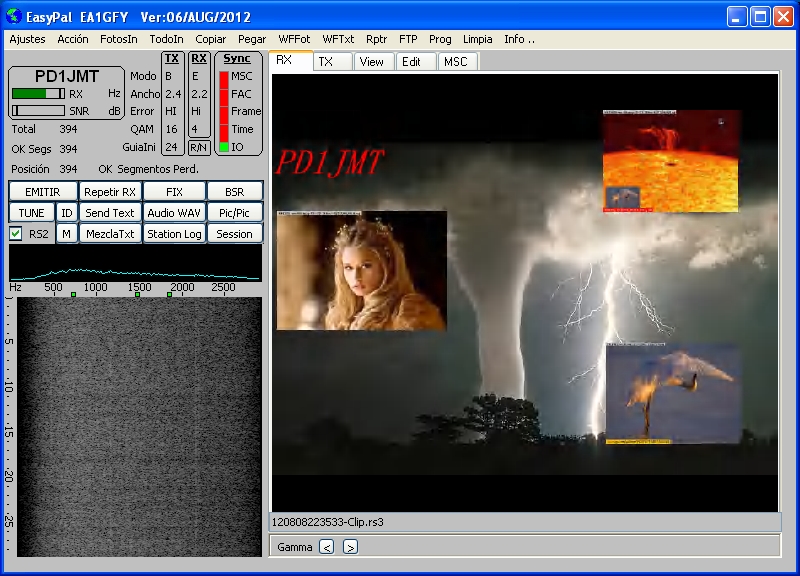Click the Limpia menu item

pyautogui.click(x=478, y=39)
